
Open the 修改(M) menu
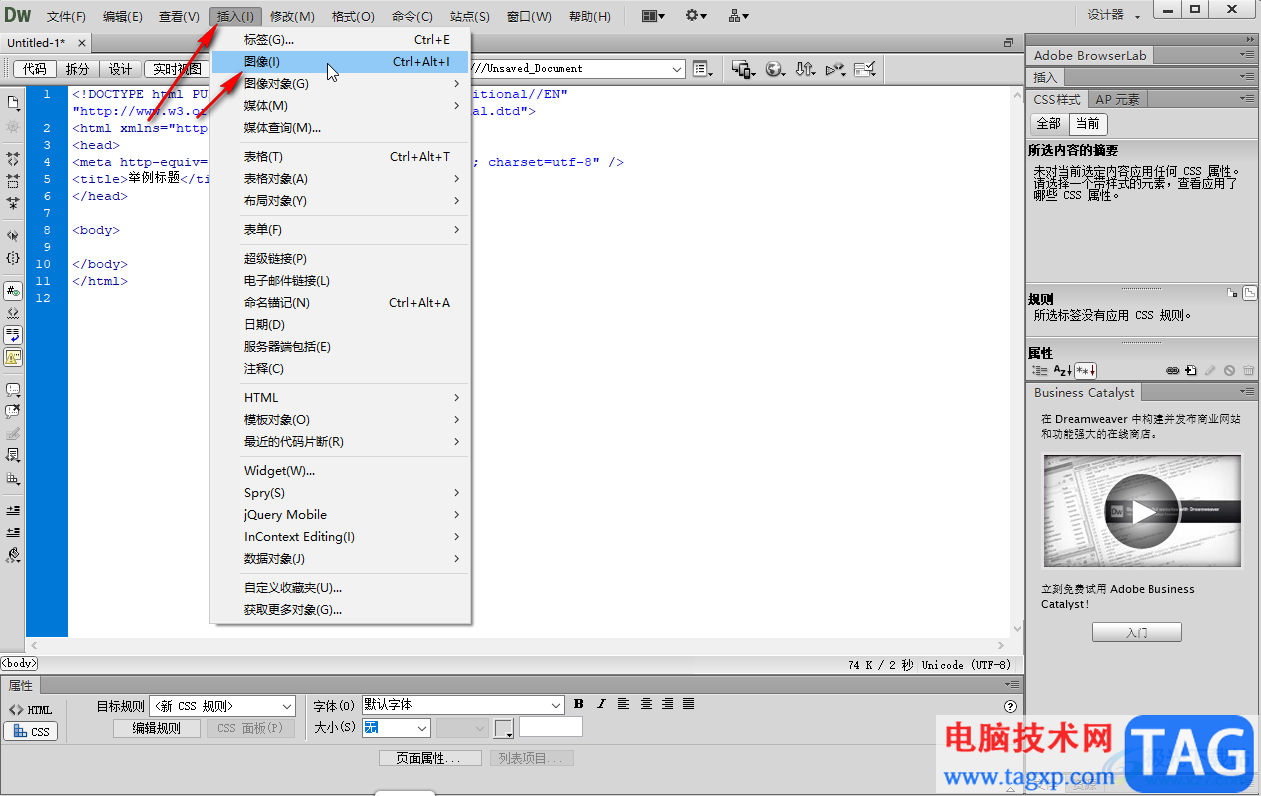pyautogui.click(x=292, y=17)
